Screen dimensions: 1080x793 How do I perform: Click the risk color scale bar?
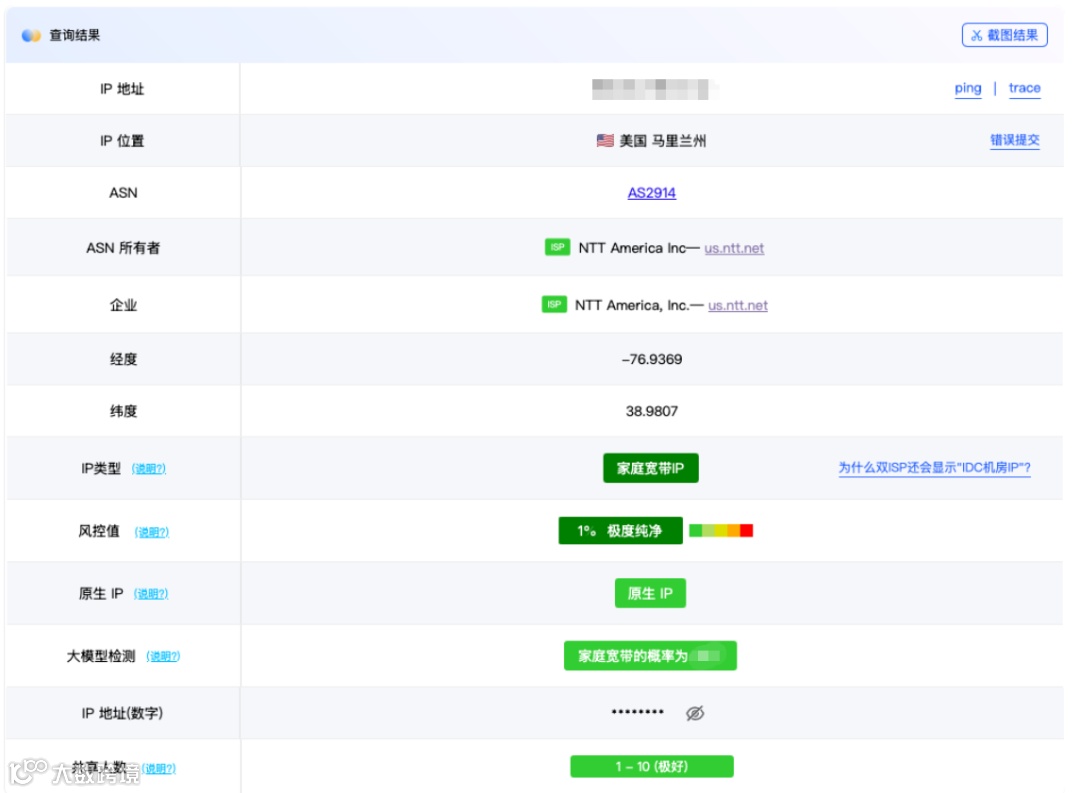(x=721, y=531)
